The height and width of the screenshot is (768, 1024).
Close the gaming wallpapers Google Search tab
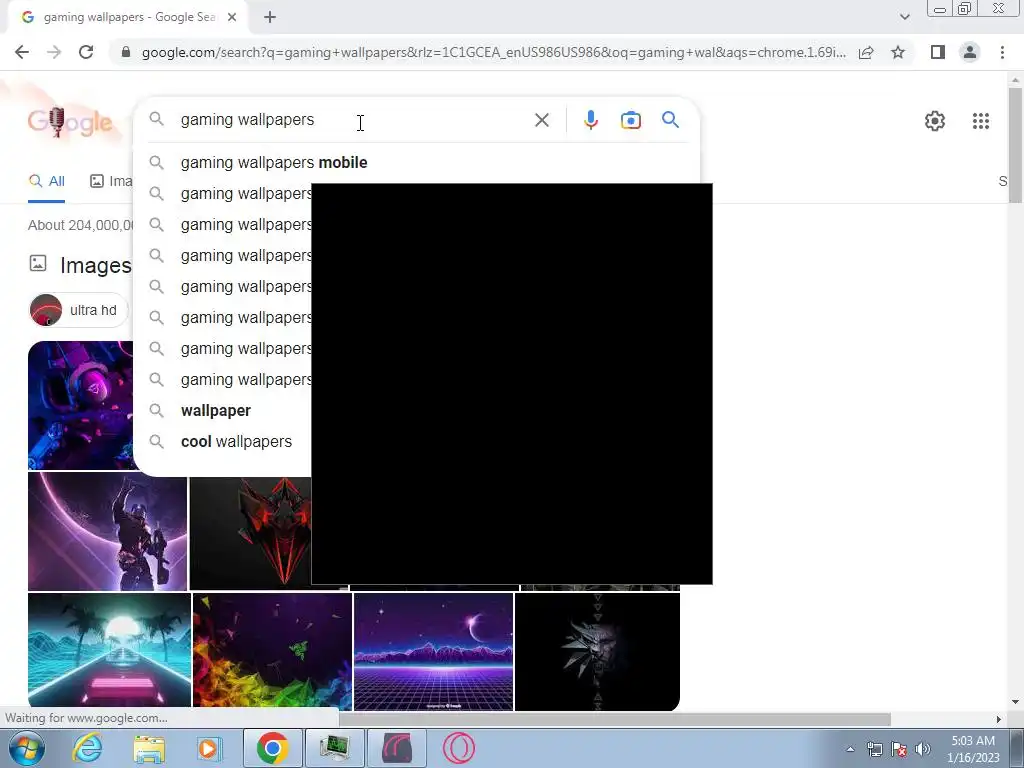[x=232, y=18]
